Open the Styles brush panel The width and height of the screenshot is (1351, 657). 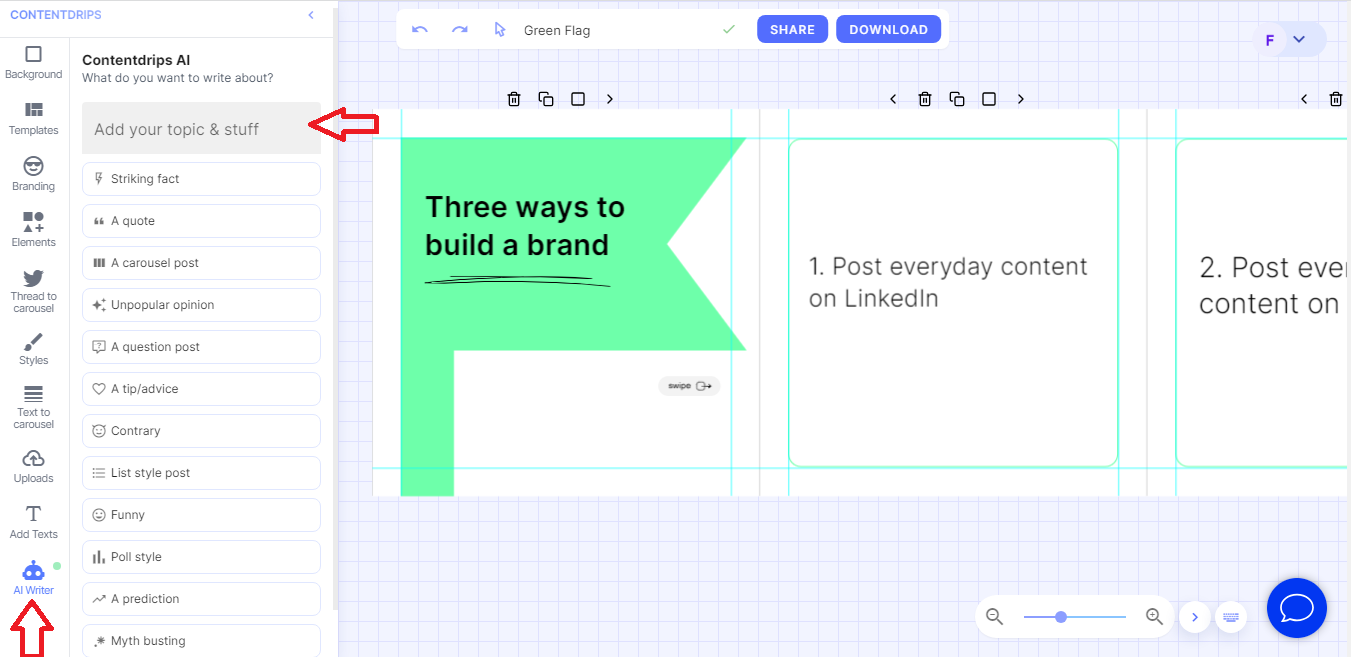coord(33,349)
